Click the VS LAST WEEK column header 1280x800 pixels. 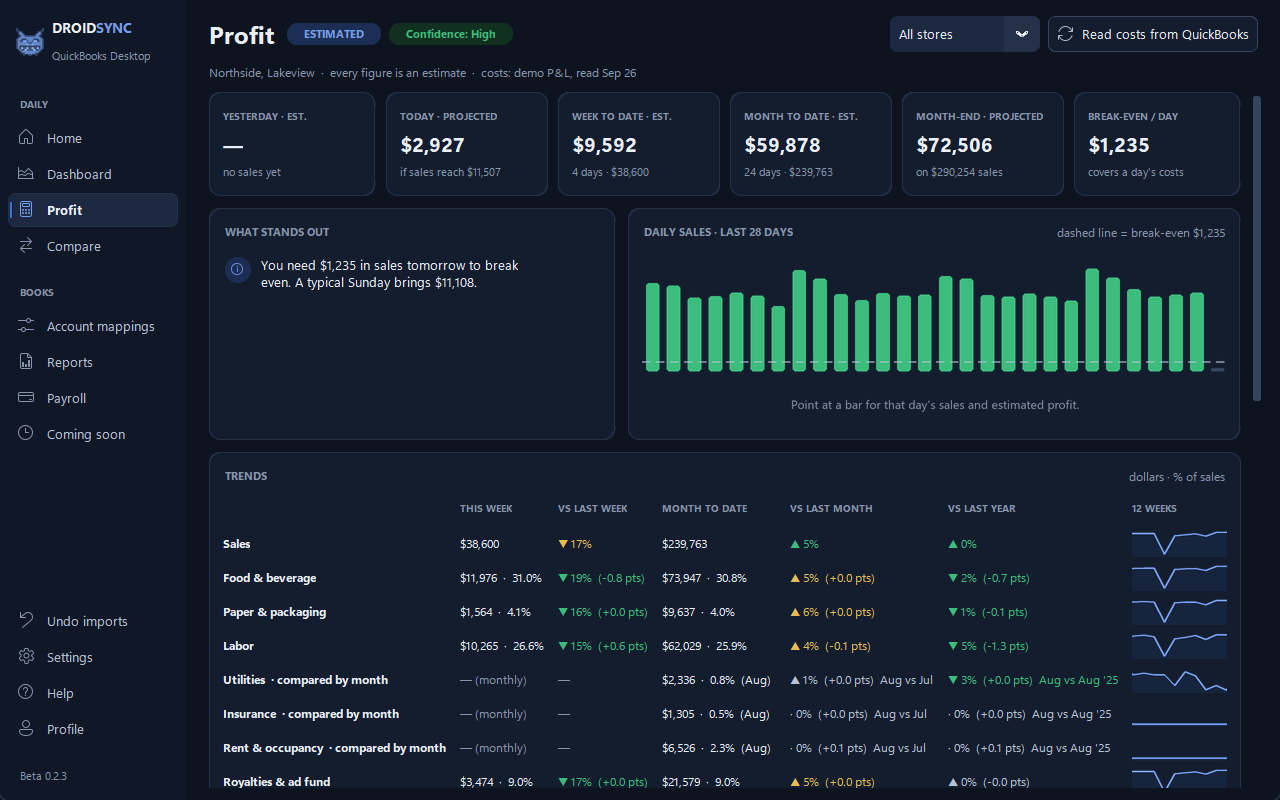tap(593, 509)
